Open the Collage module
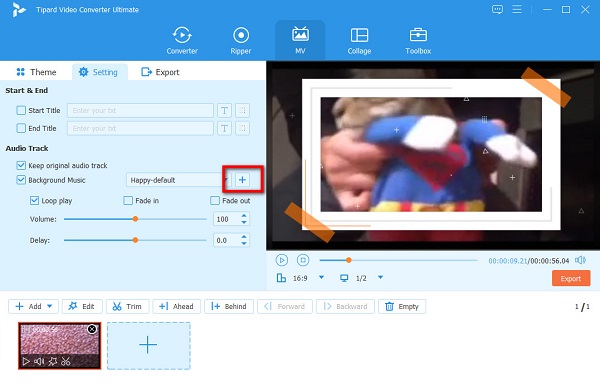Screen dimensions: 600x387 pos(359,41)
